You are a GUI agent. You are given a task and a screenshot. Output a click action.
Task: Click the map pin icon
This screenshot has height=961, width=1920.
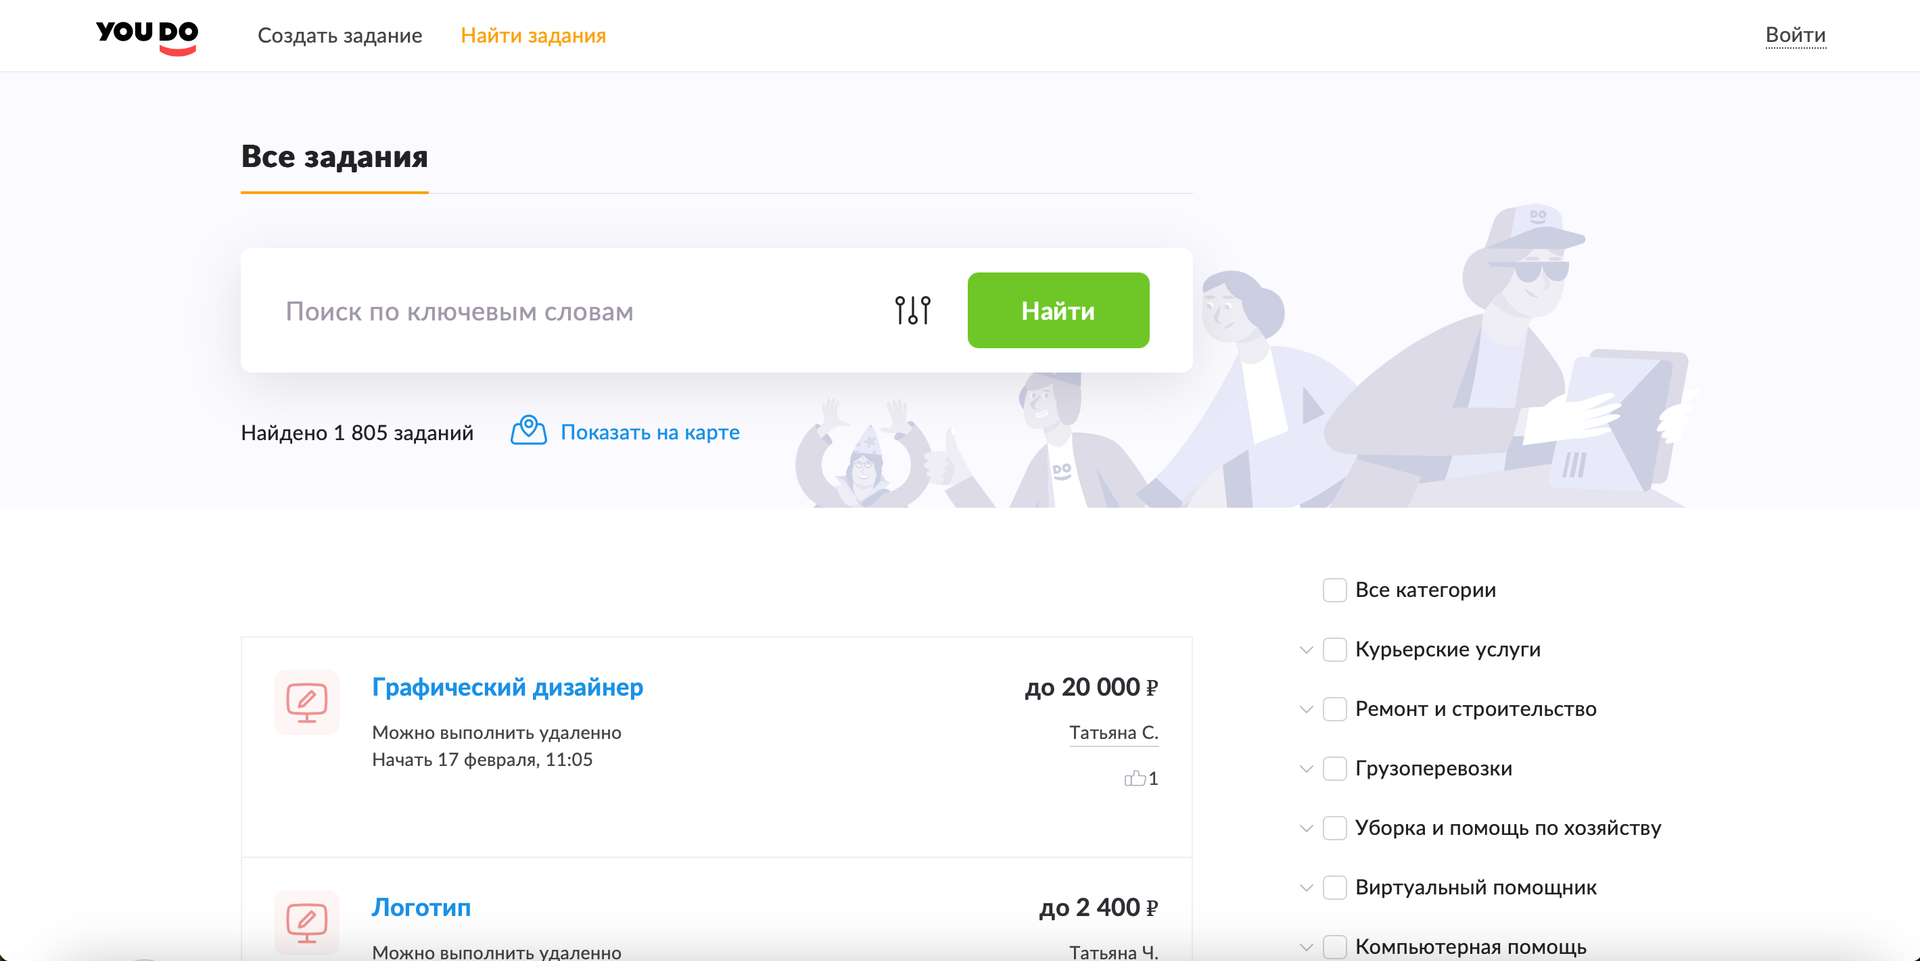tap(529, 431)
